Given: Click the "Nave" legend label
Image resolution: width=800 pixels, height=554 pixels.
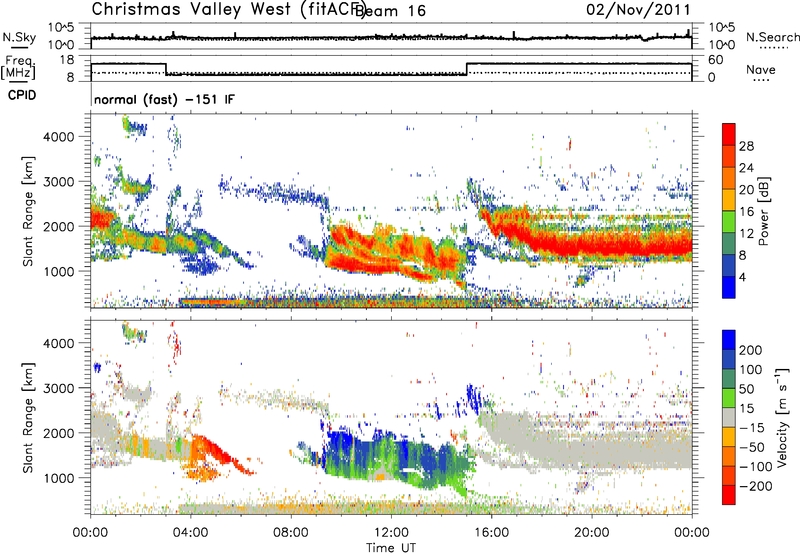Looking at the screenshot, I should click(761, 69).
